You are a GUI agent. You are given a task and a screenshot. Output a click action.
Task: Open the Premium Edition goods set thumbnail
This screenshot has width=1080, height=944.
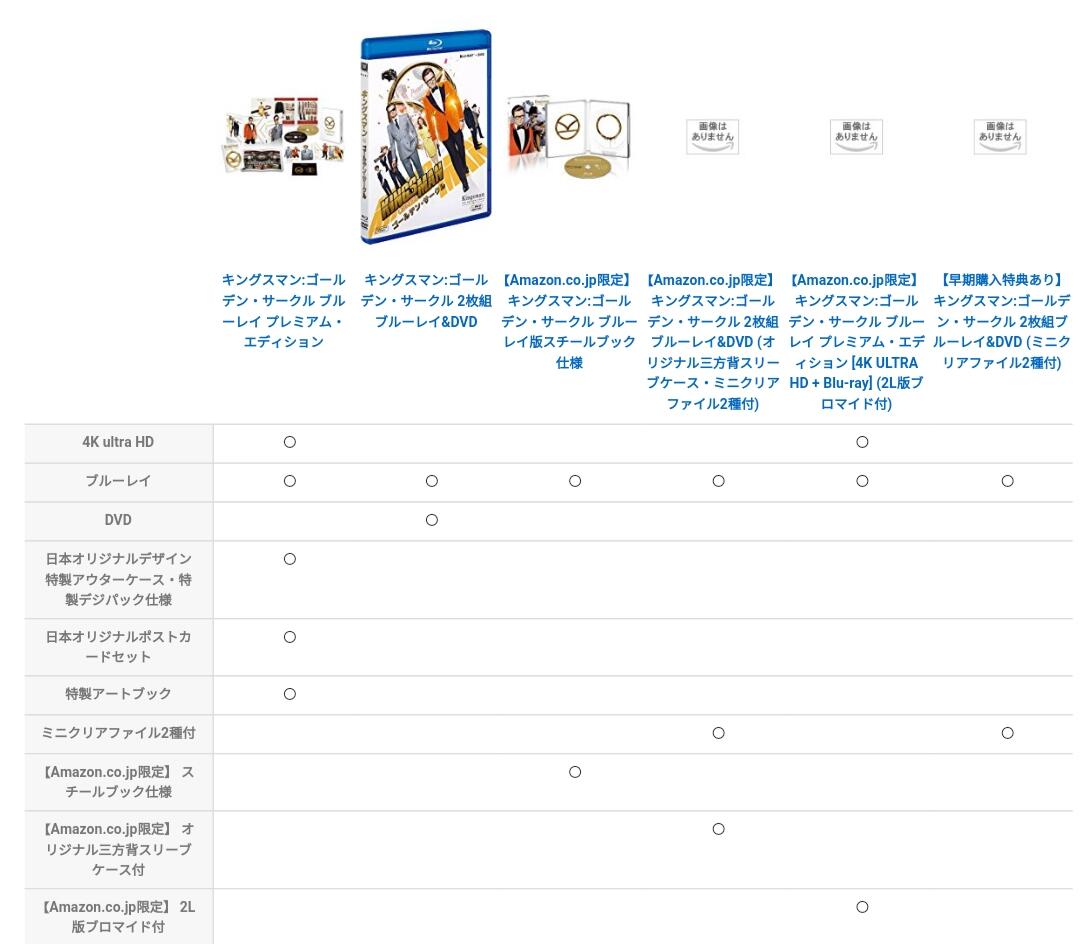tap(282, 136)
